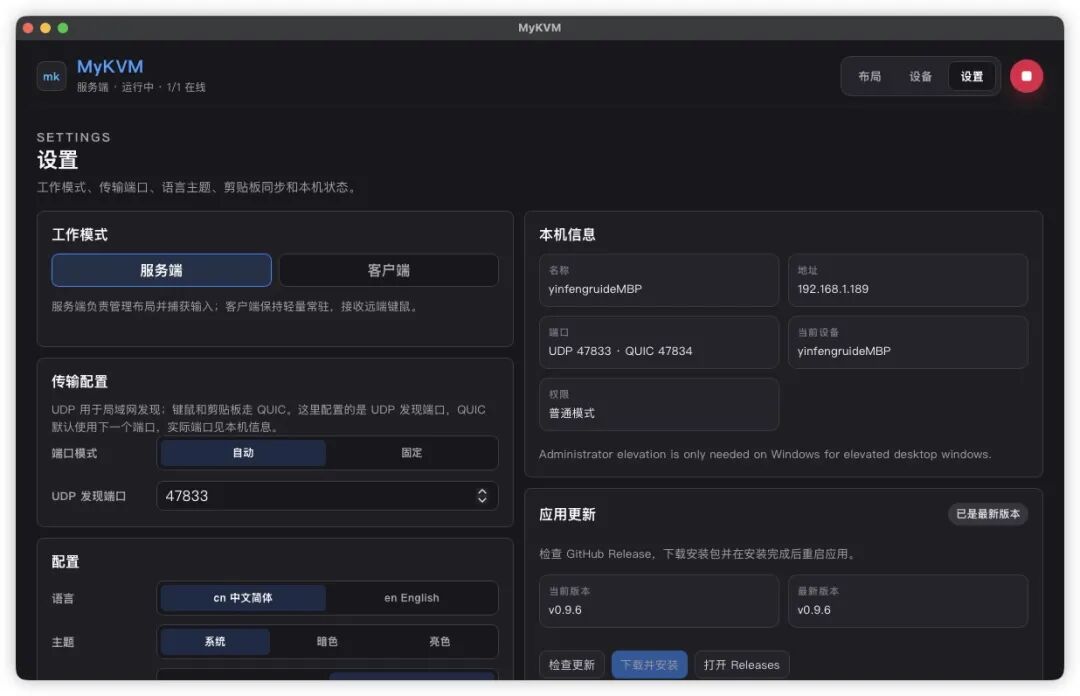Set port mode to 固定

(411, 453)
